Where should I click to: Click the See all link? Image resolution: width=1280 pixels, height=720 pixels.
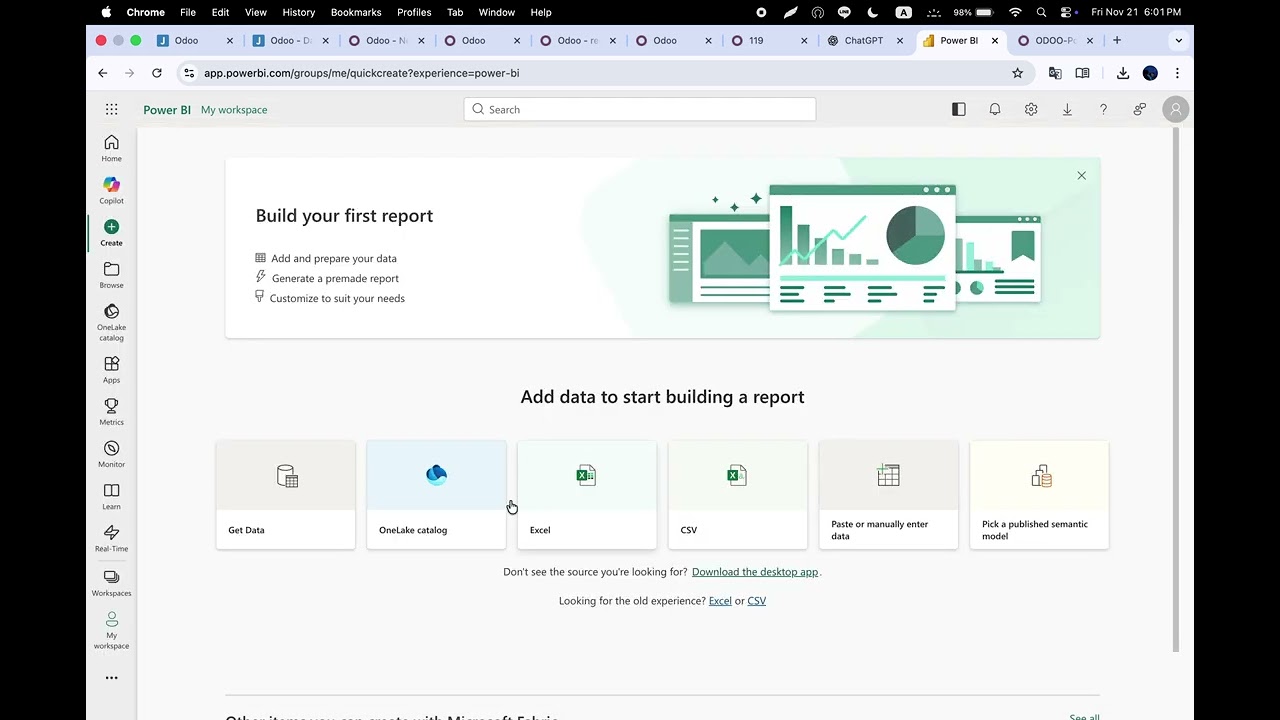(x=1084, y=716)
